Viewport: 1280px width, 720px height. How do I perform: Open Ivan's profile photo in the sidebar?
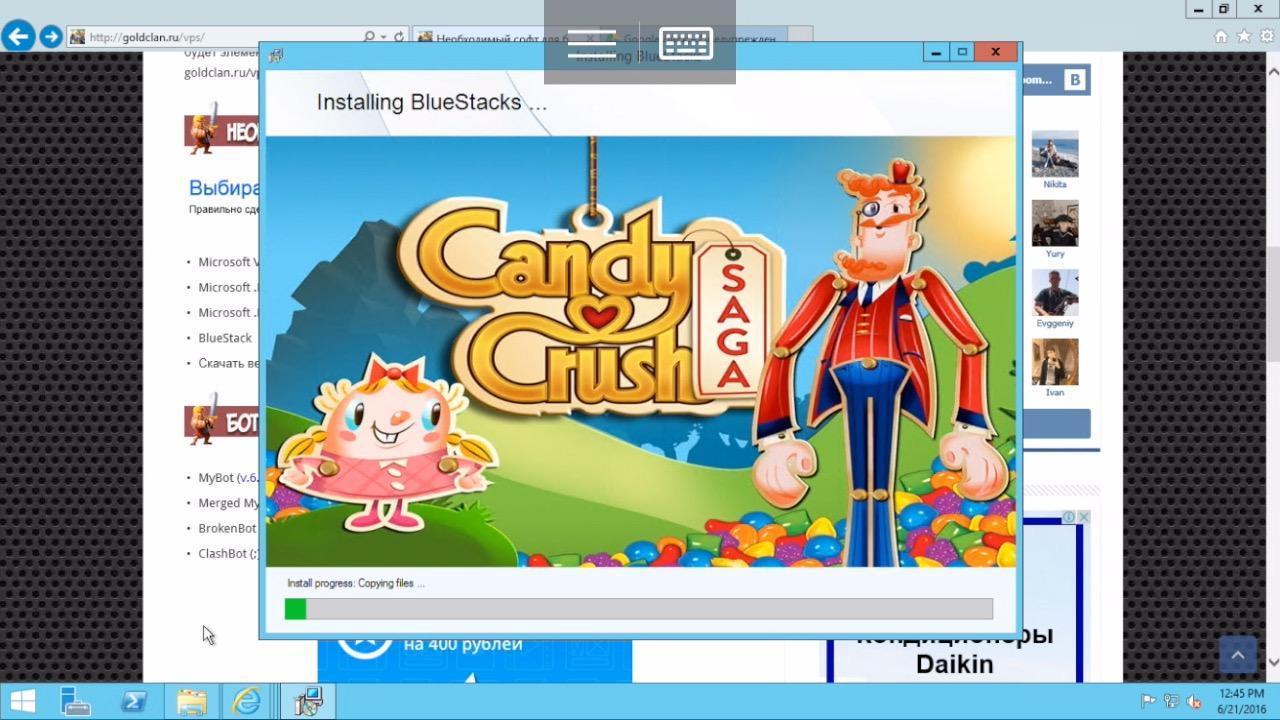[x=1055, y=362]
